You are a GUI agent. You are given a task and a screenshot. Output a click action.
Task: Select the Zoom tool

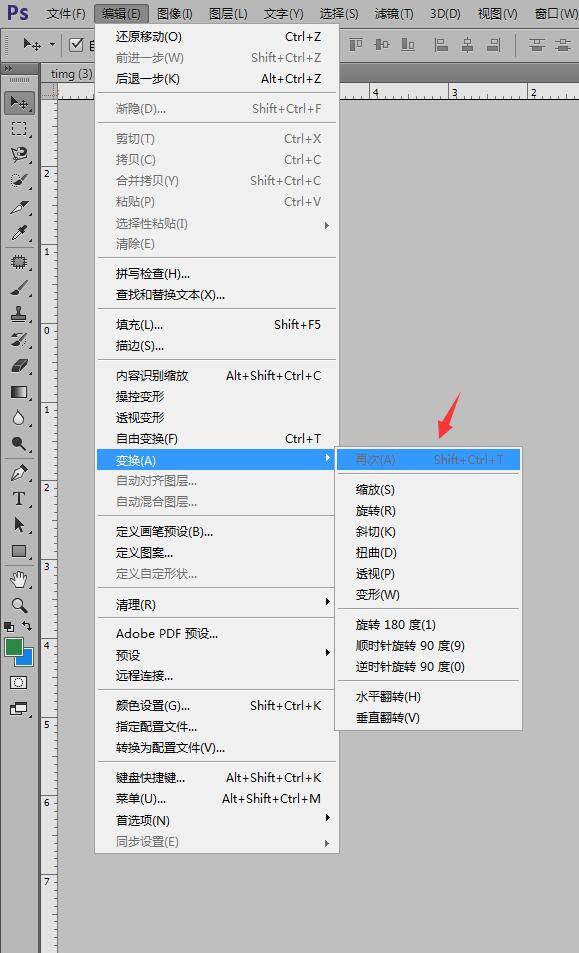pos(19,605)
